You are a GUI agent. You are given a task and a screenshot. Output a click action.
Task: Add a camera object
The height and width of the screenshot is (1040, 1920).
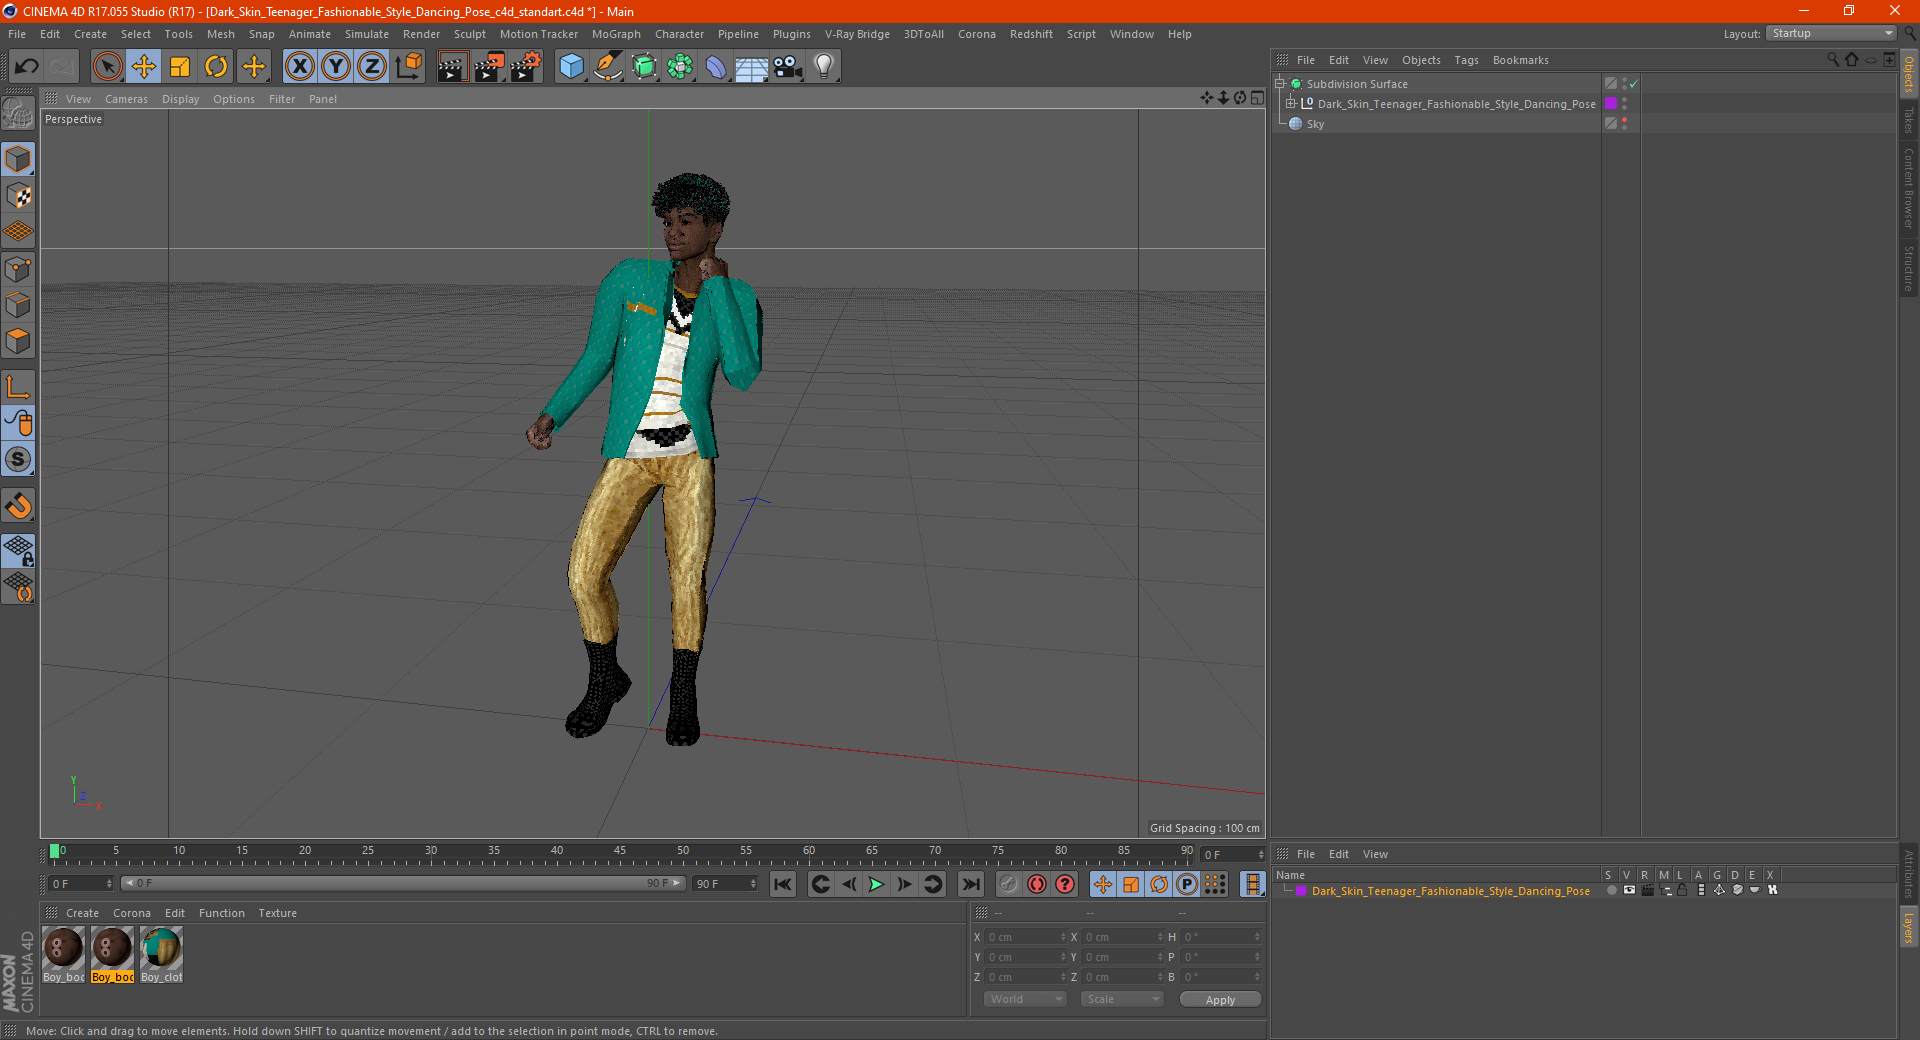[x=788, y=67]
